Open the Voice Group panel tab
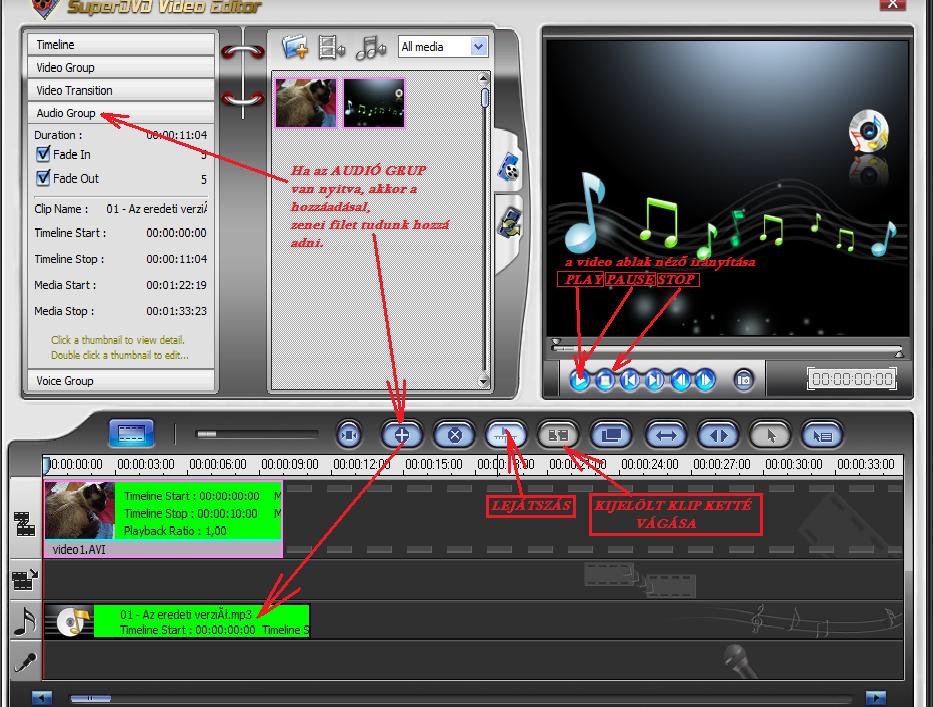 click(x=121, y=380)
